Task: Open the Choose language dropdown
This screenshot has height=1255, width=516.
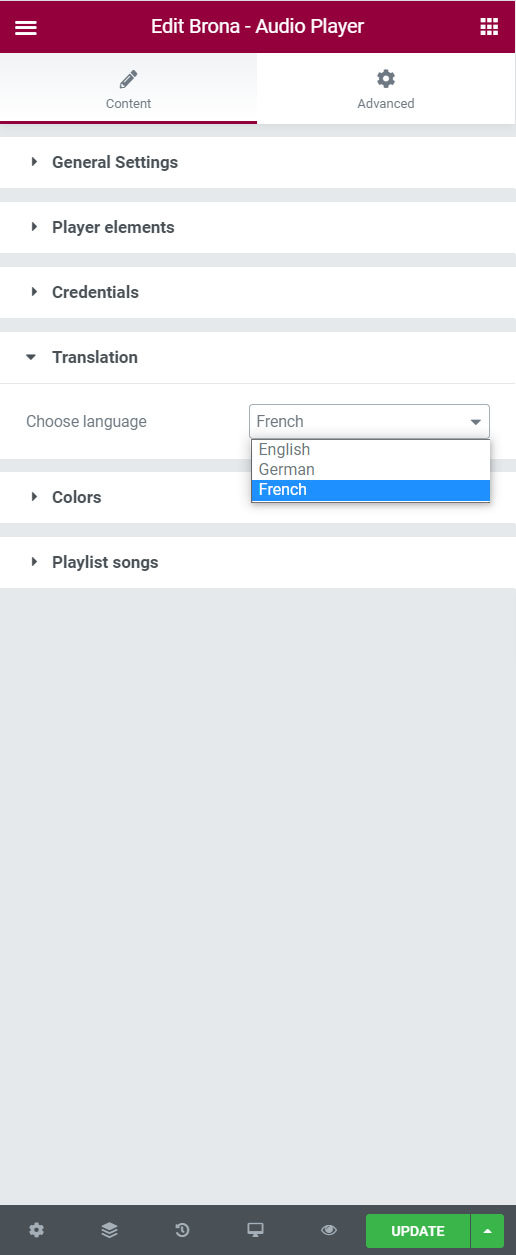Action: [369, 421]
